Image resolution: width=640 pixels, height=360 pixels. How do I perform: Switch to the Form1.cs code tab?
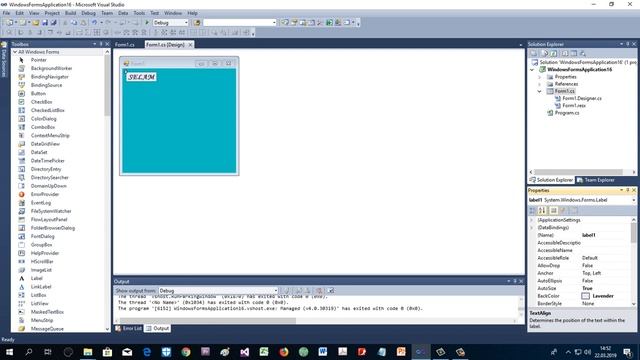tap(125, 44)
